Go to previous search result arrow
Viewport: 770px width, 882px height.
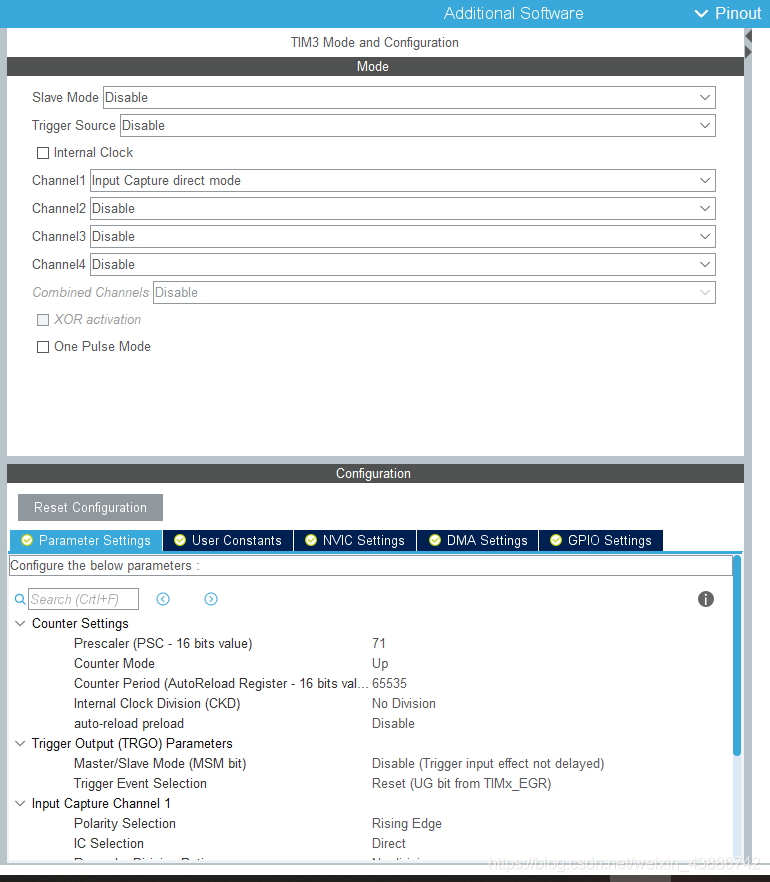click(x=163, y=599)
